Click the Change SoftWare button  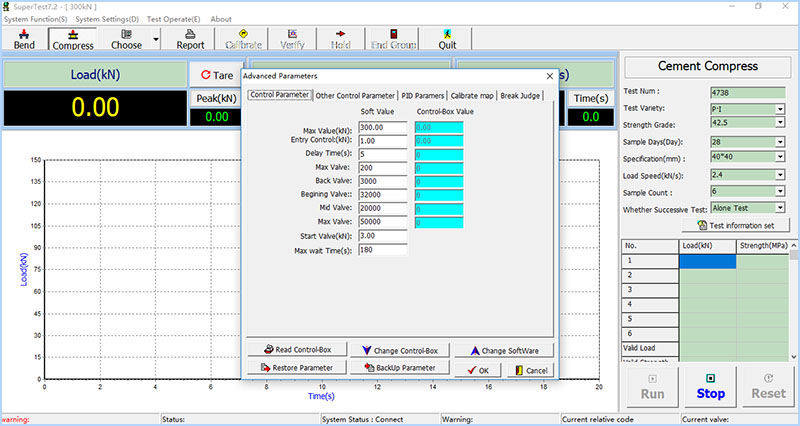pos(504,350)
